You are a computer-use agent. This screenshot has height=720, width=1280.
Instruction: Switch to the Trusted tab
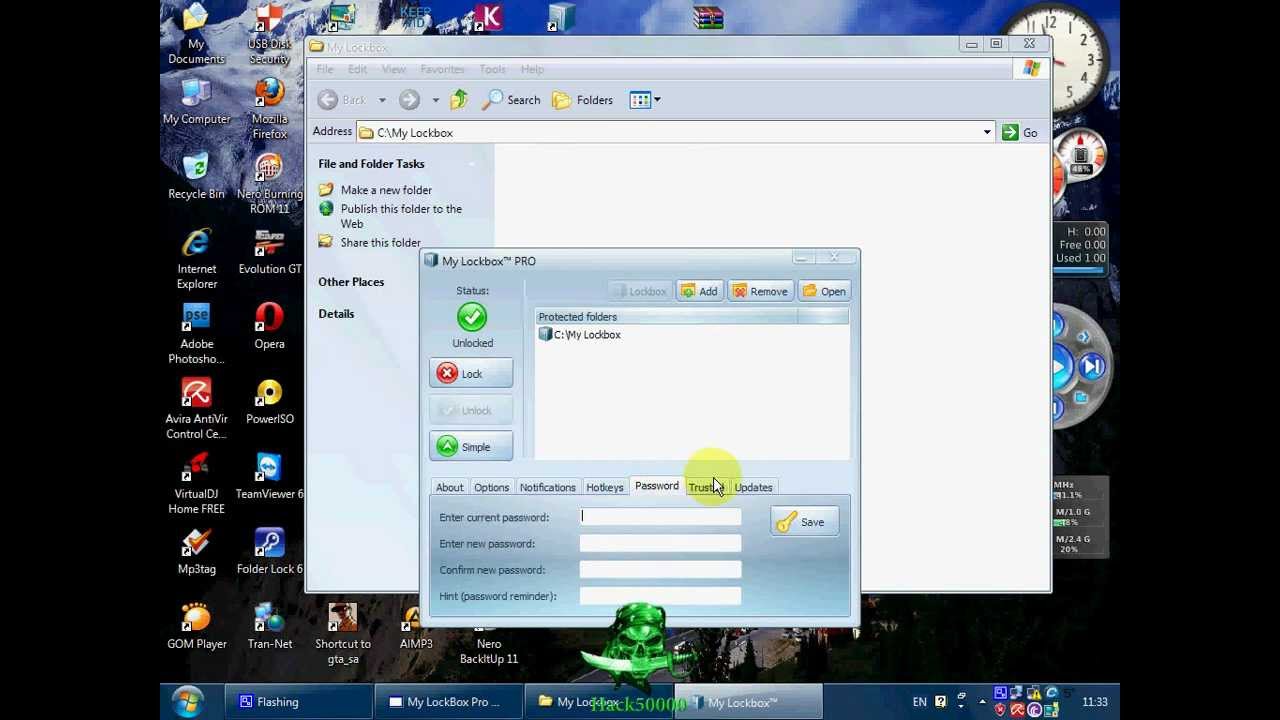tap(704, 487)
